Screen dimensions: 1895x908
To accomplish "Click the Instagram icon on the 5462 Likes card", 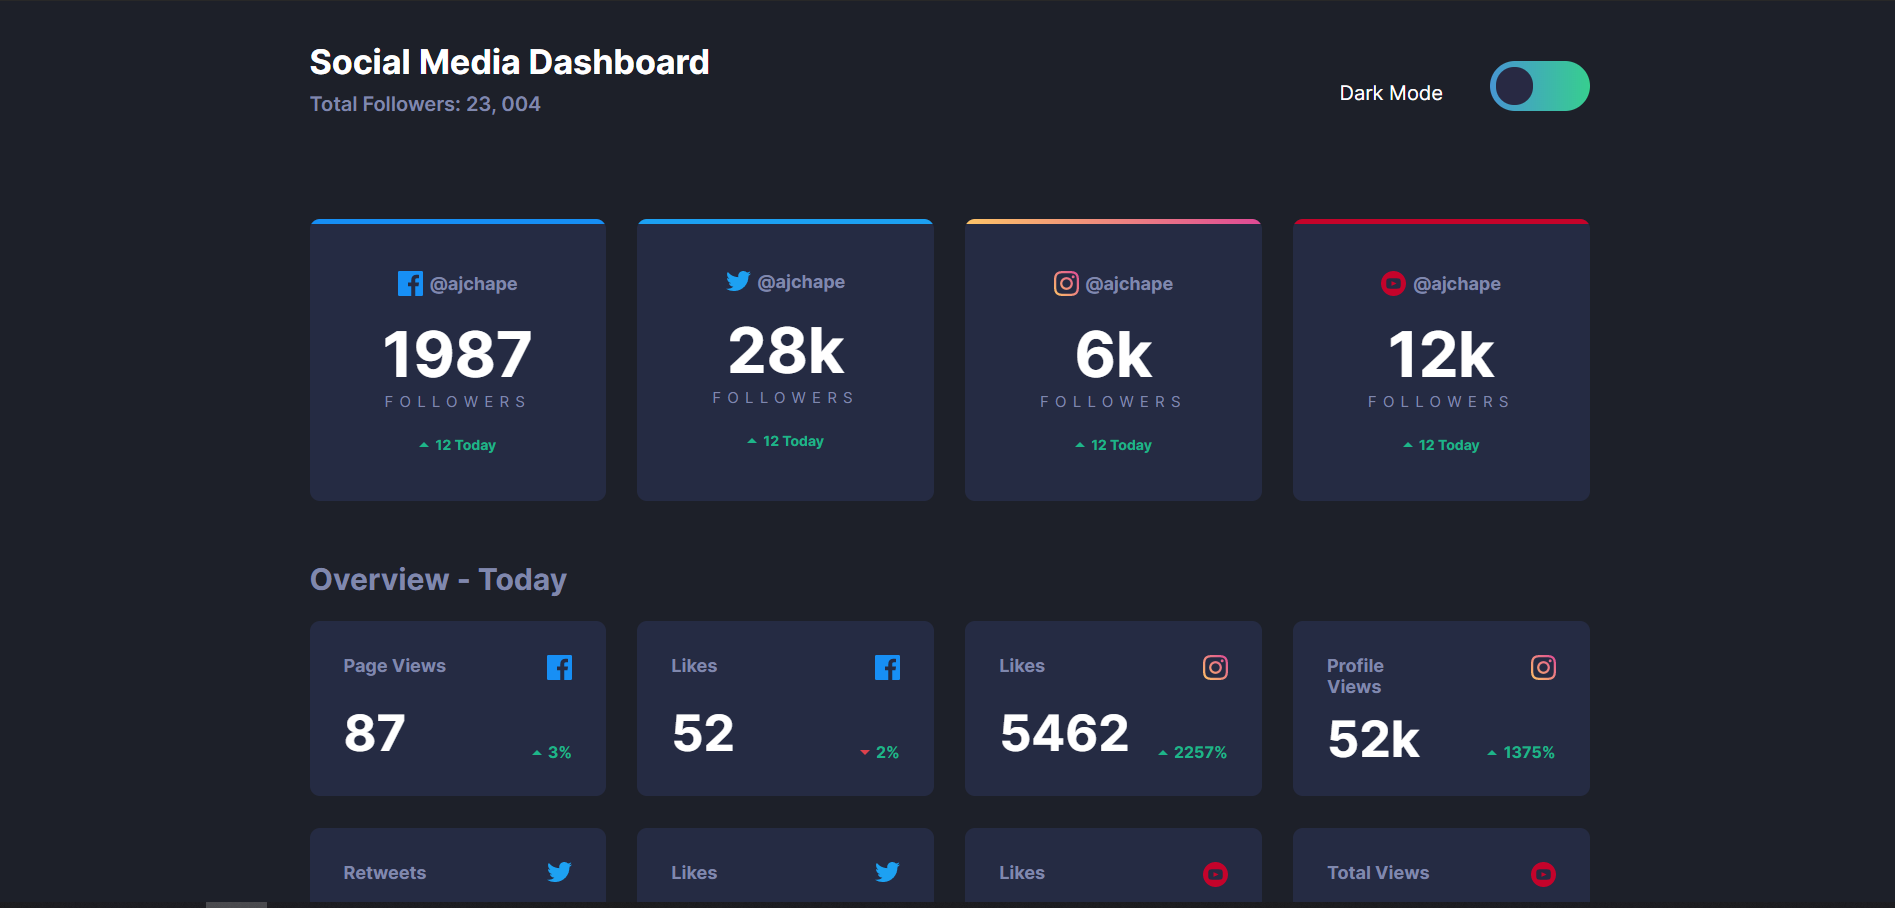I will pyautogui.click(x=1215, y=666).
